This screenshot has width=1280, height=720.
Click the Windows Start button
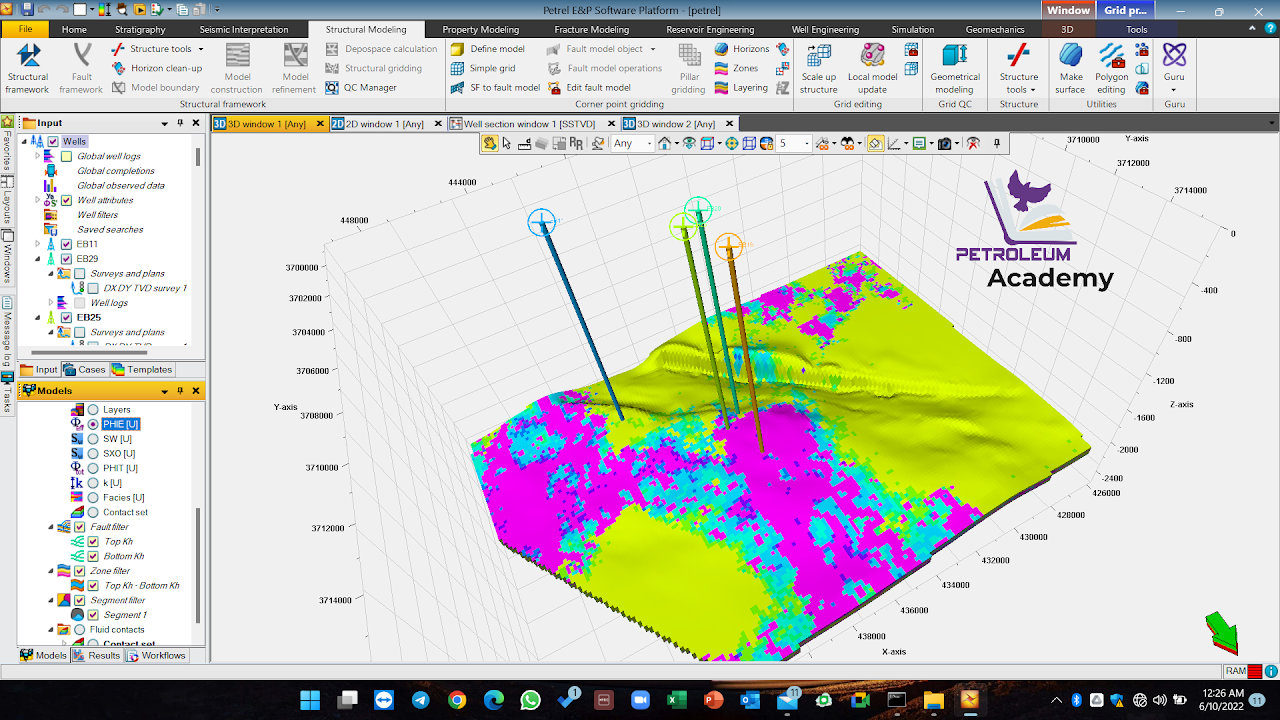310,699
